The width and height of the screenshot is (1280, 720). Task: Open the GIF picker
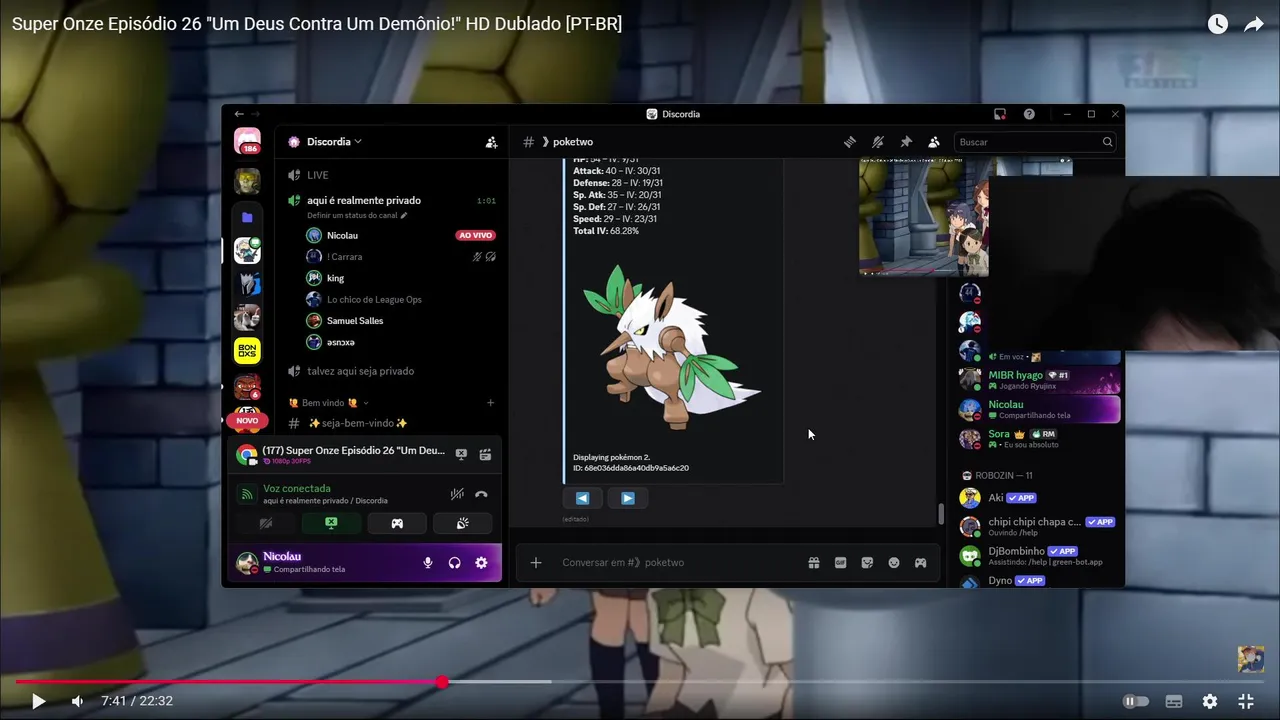(841, 563)
